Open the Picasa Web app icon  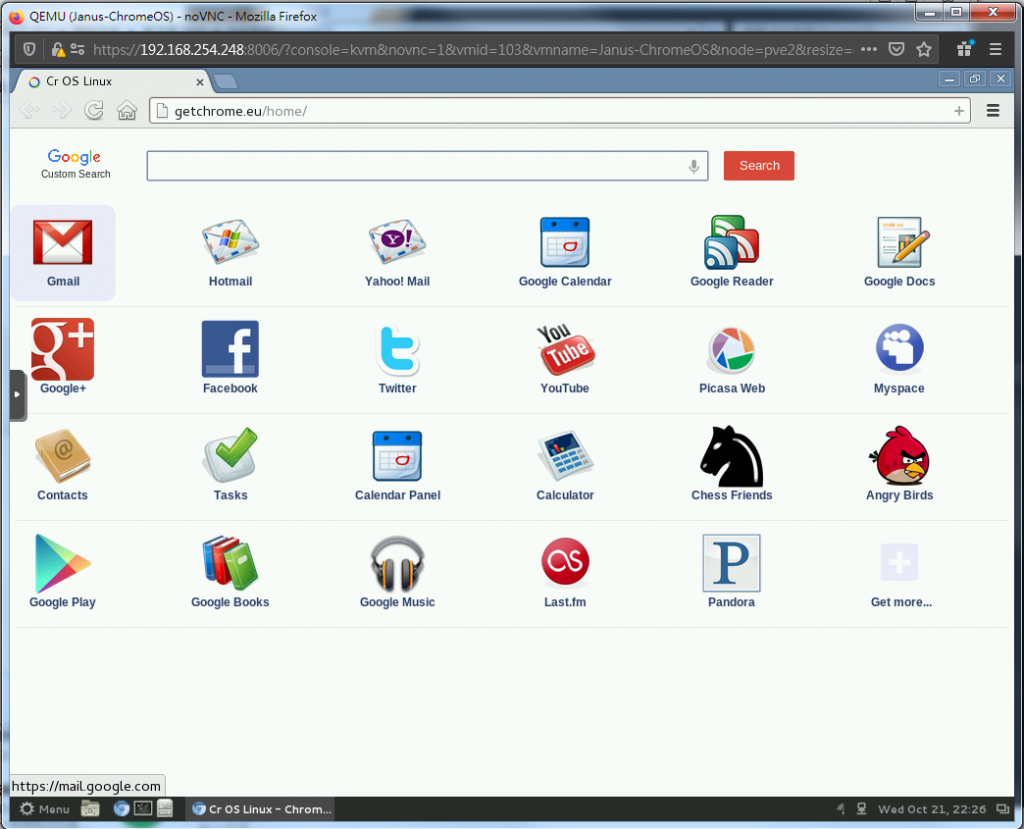[x=731, y=350]
